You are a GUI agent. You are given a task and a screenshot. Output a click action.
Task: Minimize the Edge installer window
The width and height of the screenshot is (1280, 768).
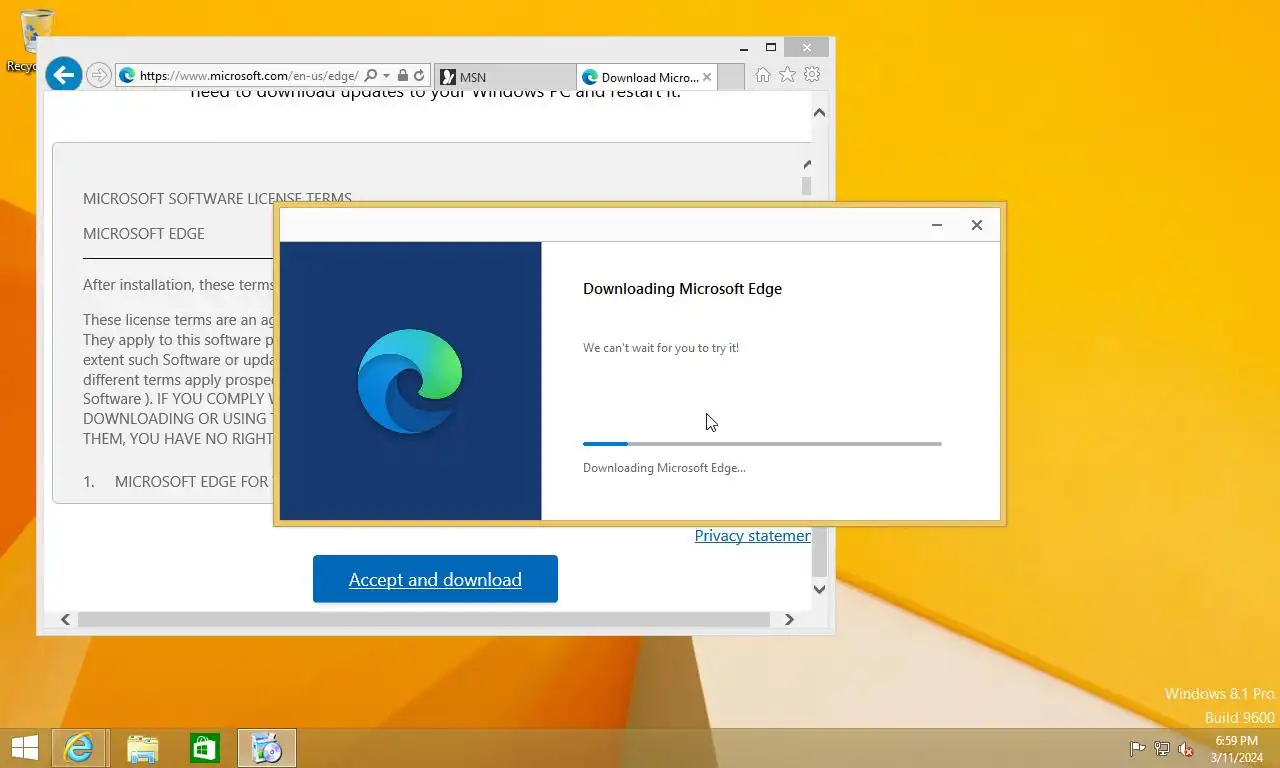pyautogui.click(x=937, y=225)
